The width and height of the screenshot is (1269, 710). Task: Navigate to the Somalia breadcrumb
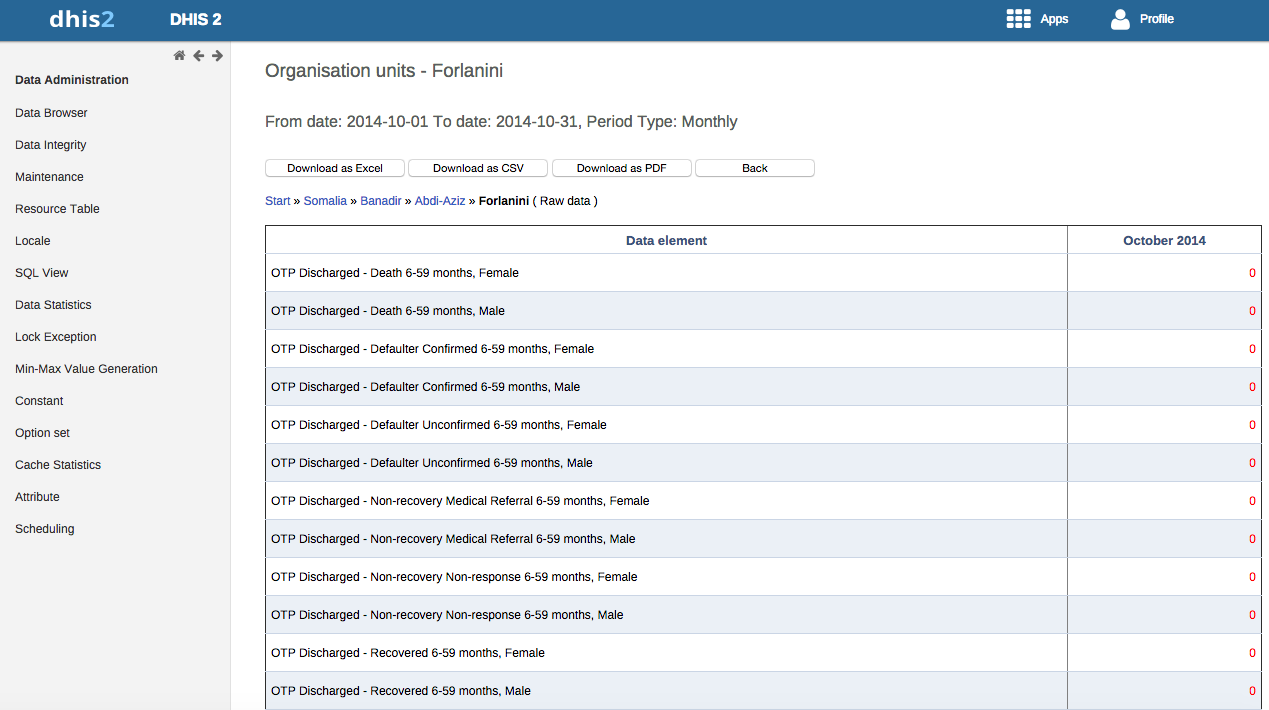click(x=325, y=201)
